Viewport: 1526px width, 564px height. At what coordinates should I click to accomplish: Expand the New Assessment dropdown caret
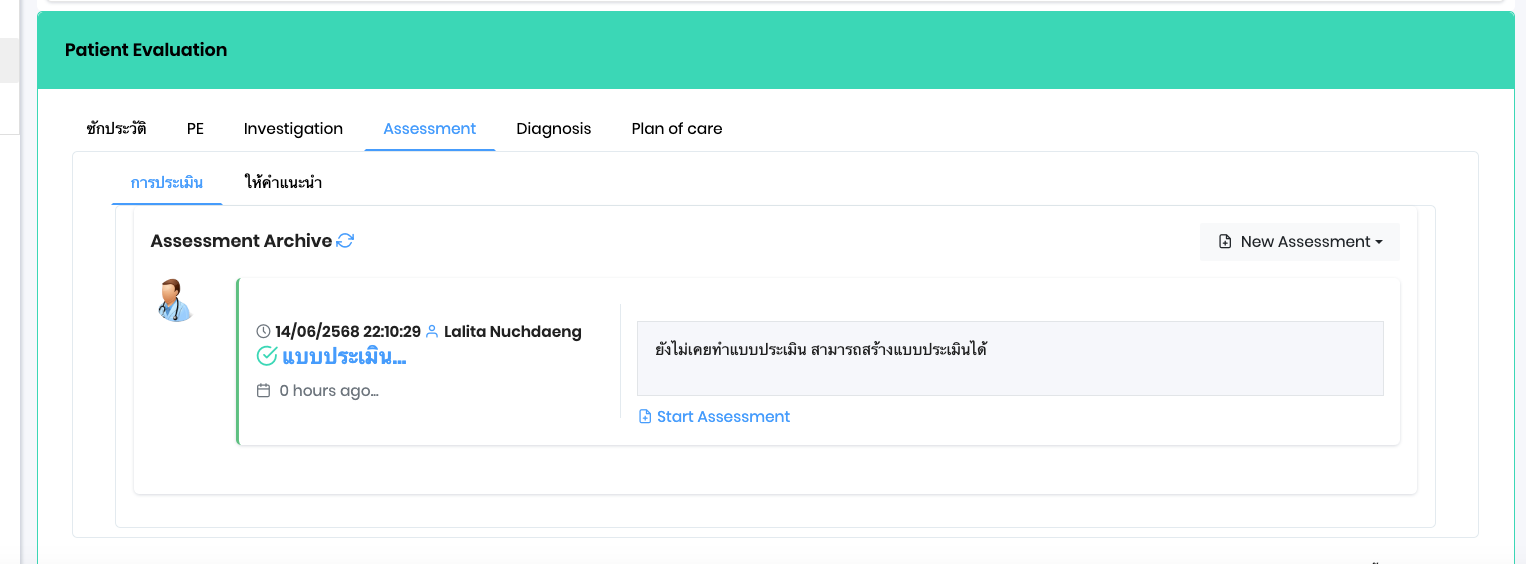(x=1379, y=242)
